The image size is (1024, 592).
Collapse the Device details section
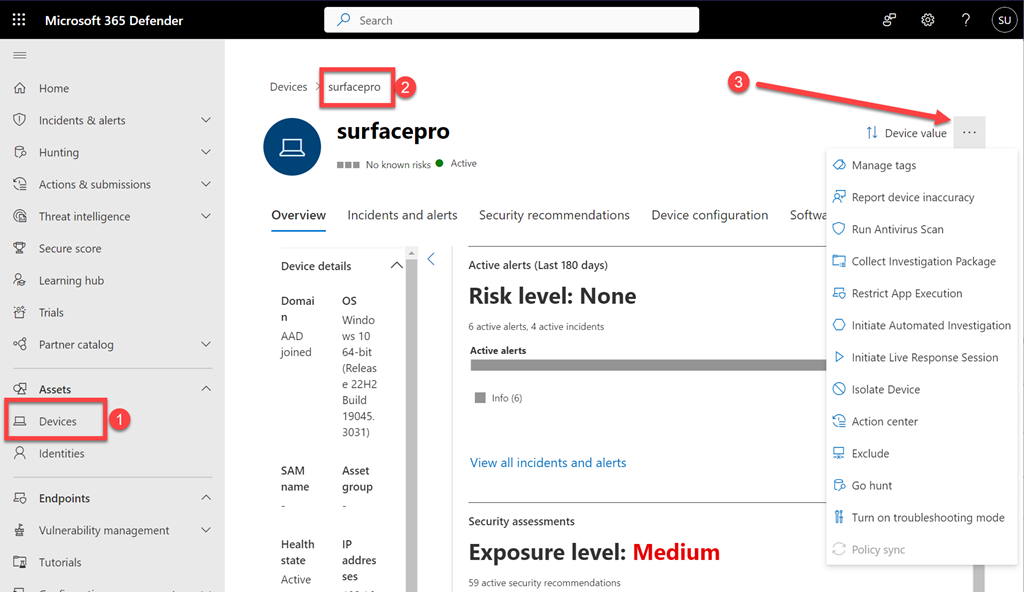396,266
